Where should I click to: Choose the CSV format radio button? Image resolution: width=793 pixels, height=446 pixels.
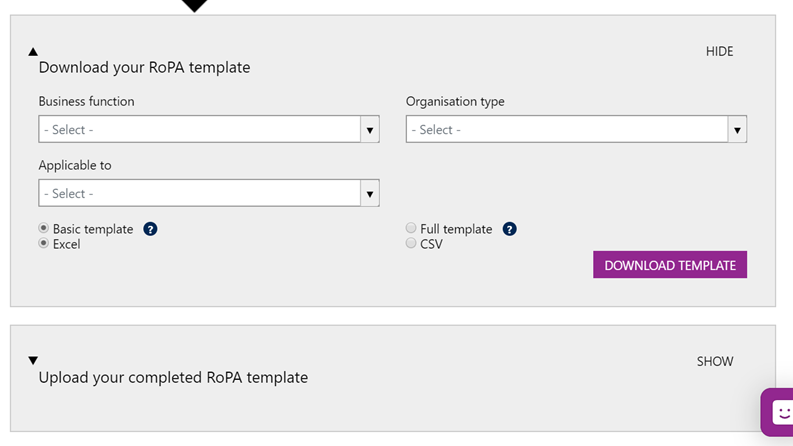pyautogui.click(x=411, y=243)
